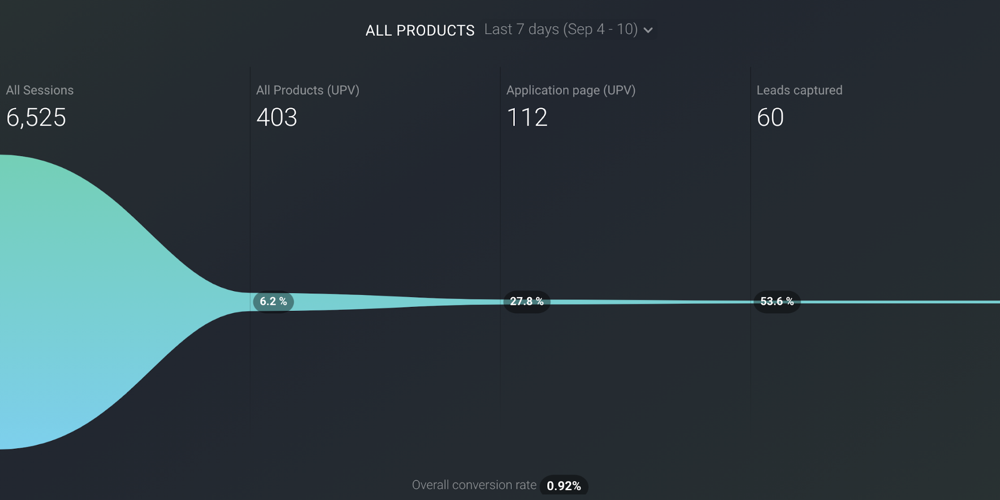The image size is (1000, 500).
Task: Click the 112 application page value
Action: coord(527,117)
